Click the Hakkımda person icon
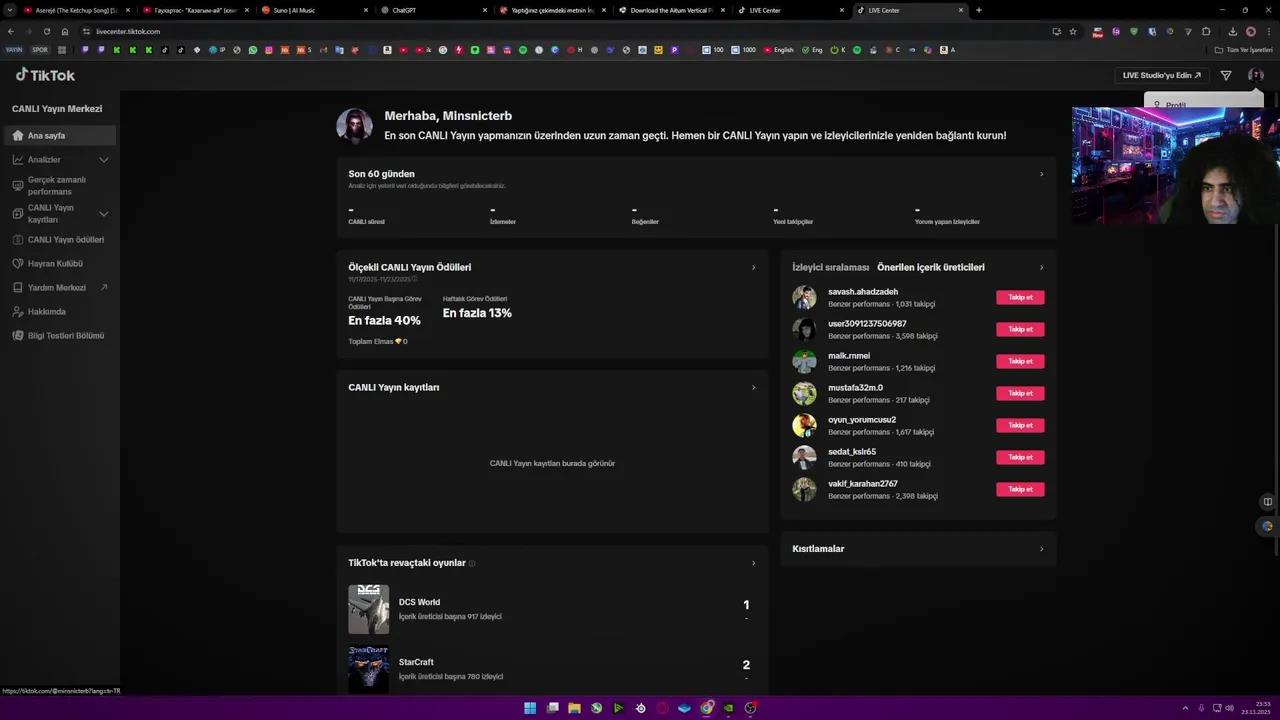 tap(18, 311)
